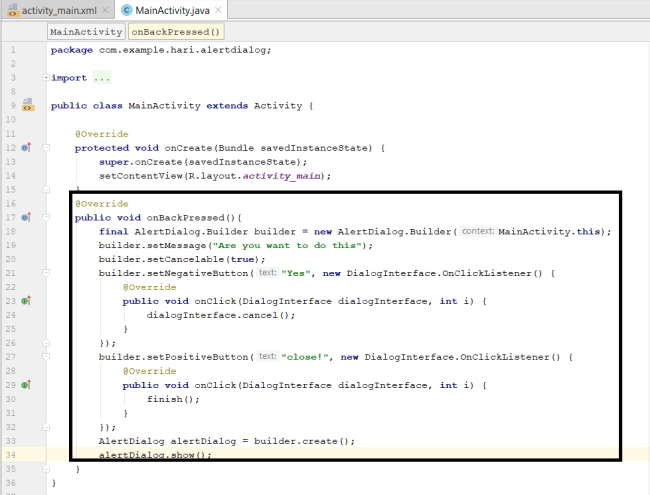
Task: Click the activity_main layout reference
Action: pos(282,176)
